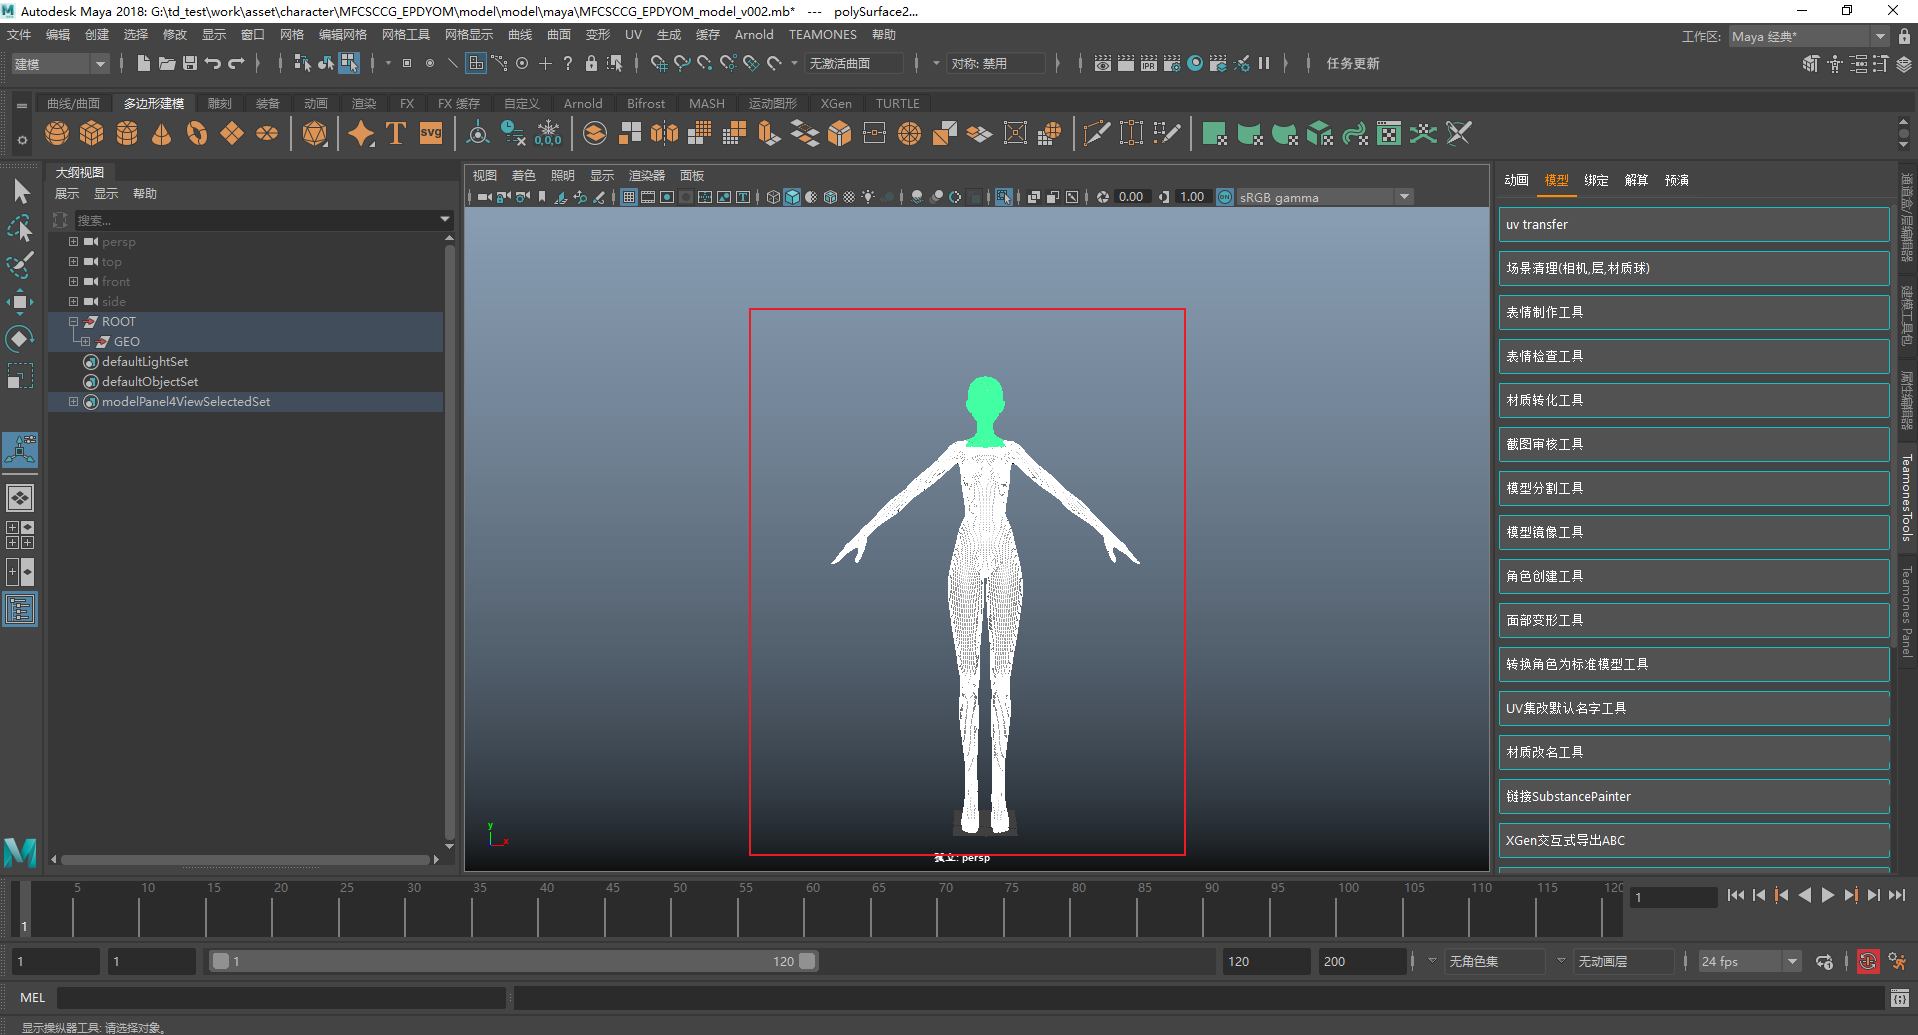Click the SVG import shelf icon
Viewport: 1918px width, 1035px height.
pos(431,134)
